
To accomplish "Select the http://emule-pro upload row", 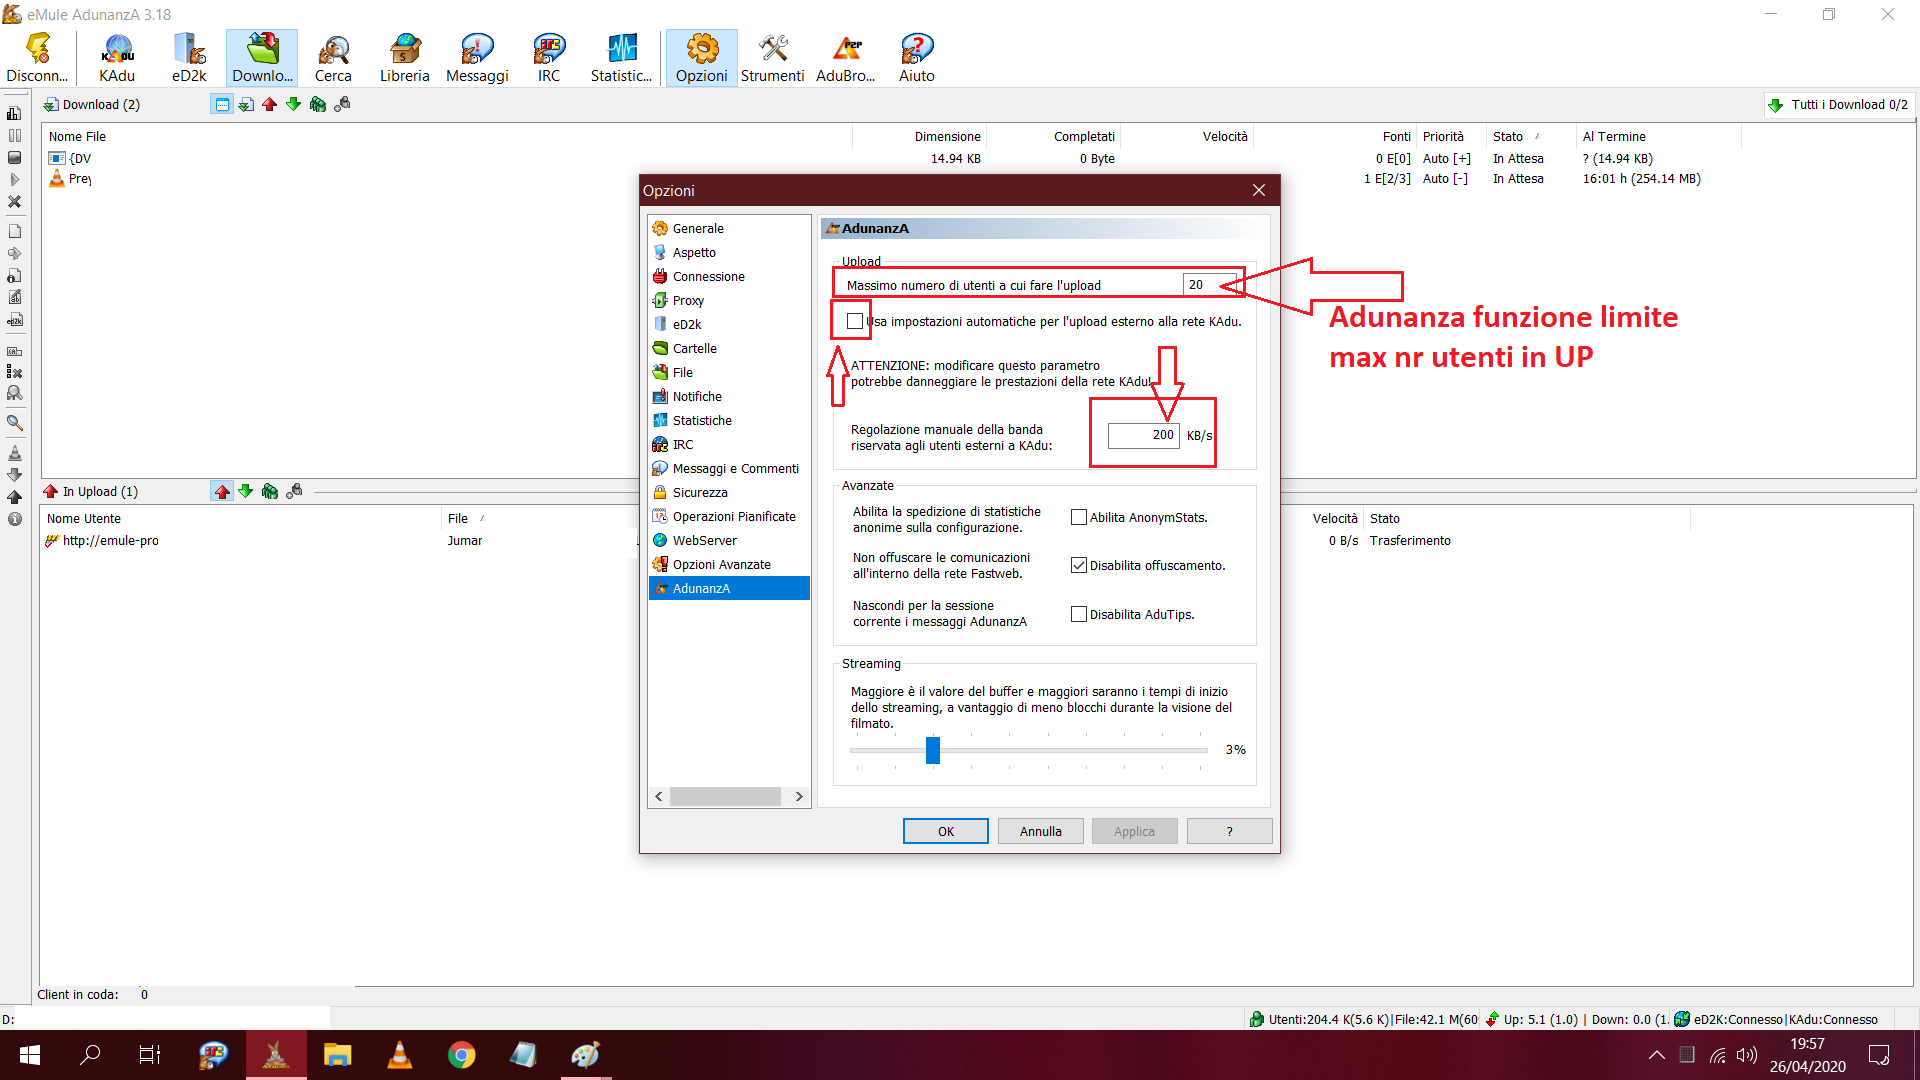I will tap(110, 540).
